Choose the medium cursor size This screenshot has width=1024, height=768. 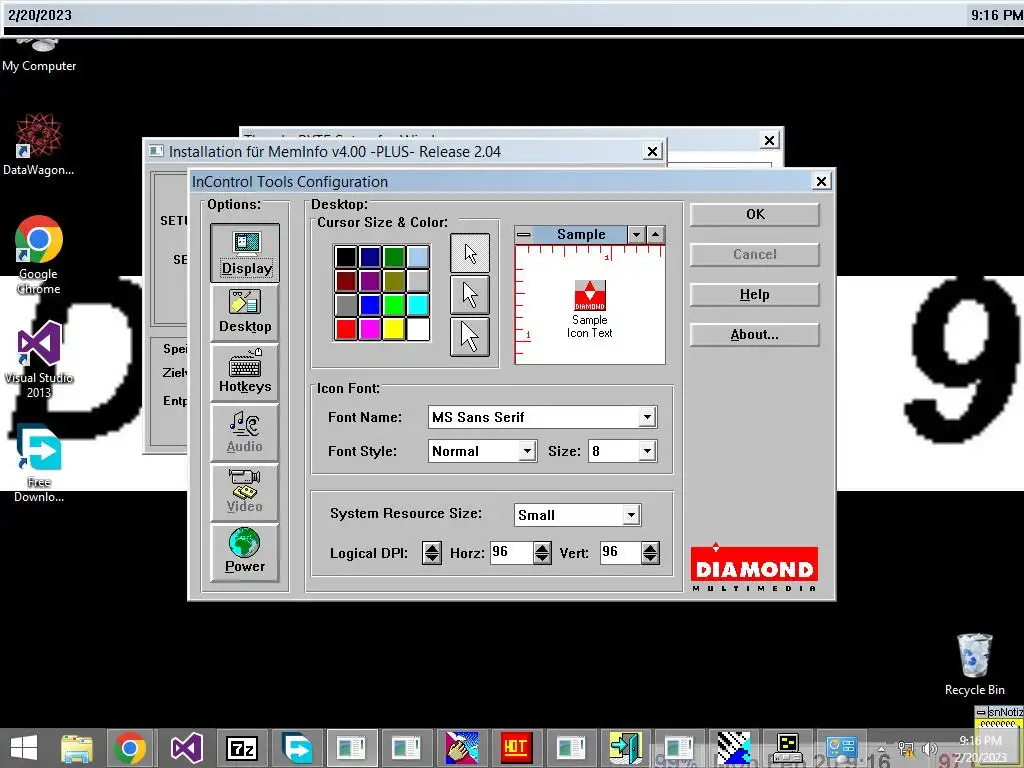(470, 295)
